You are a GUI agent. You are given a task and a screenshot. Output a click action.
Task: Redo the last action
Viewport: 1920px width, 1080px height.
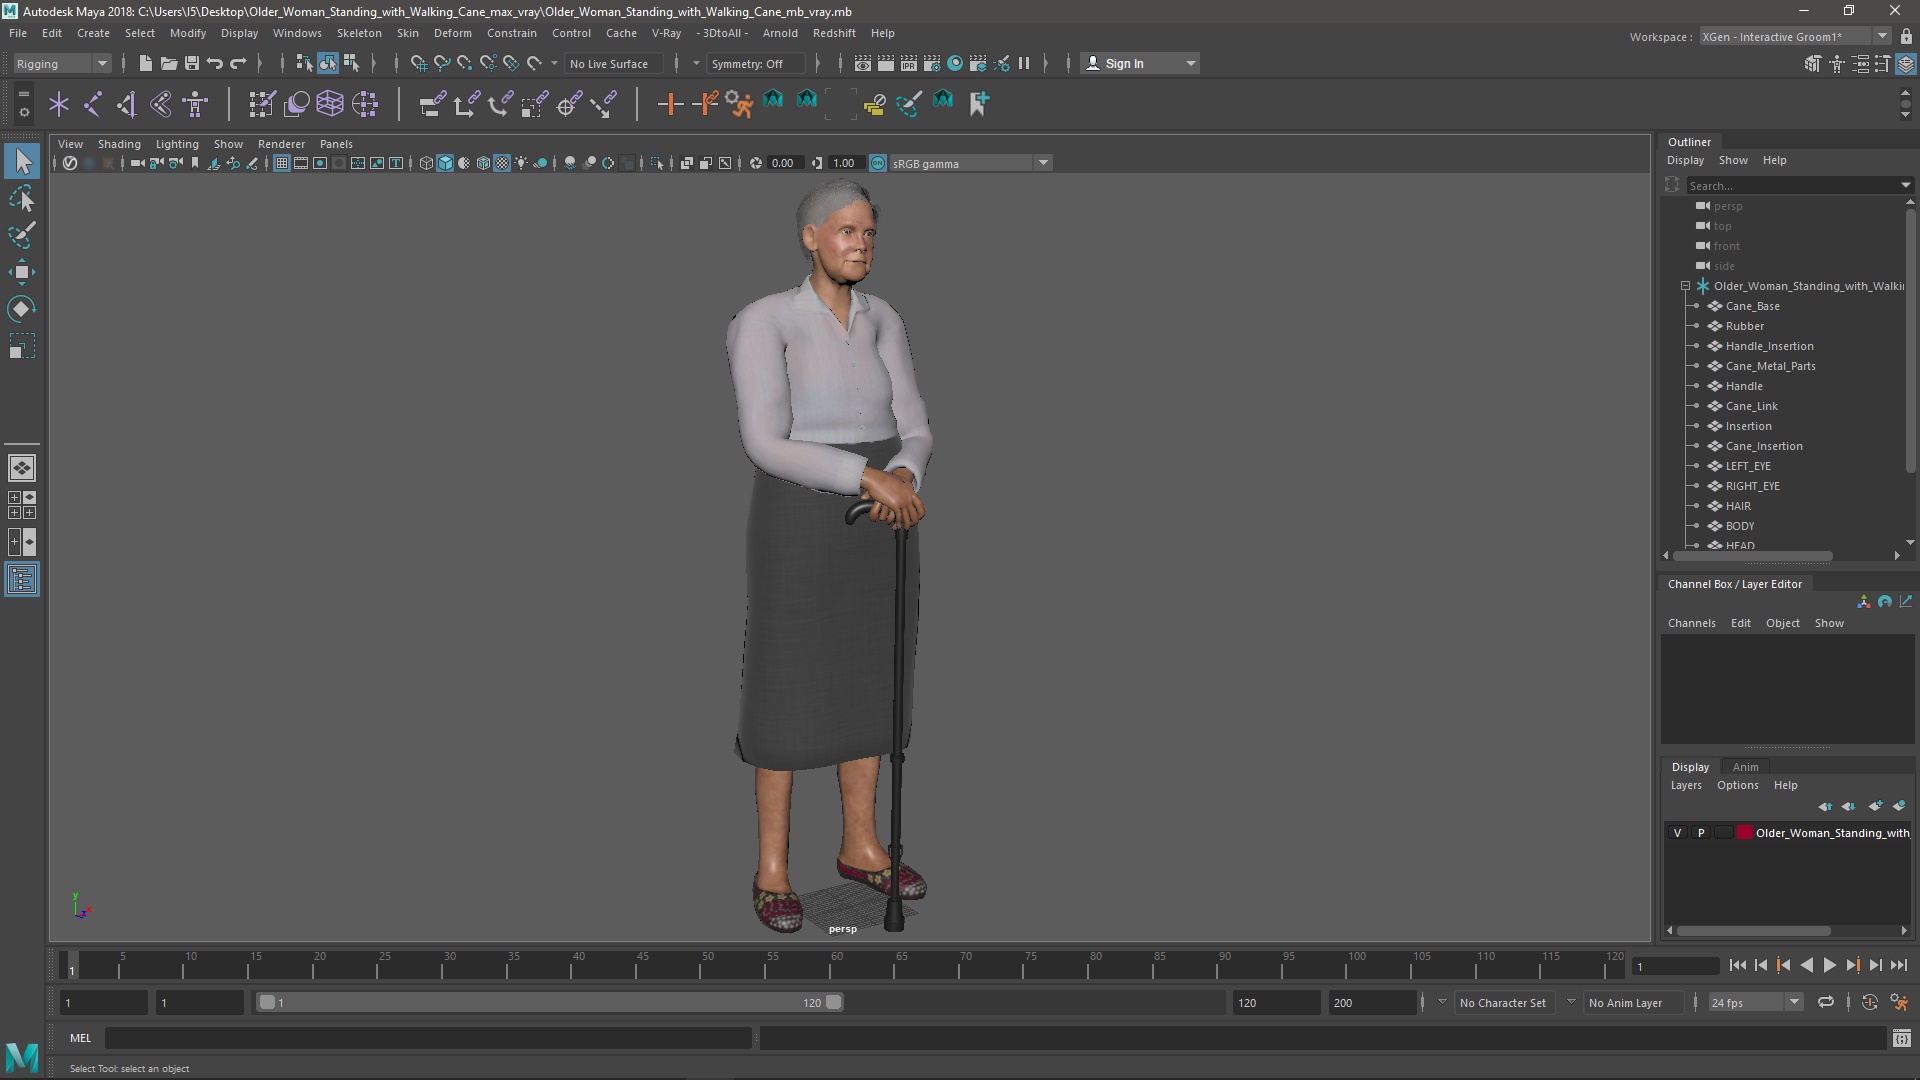pyautogui.click(x=238, y=63)
